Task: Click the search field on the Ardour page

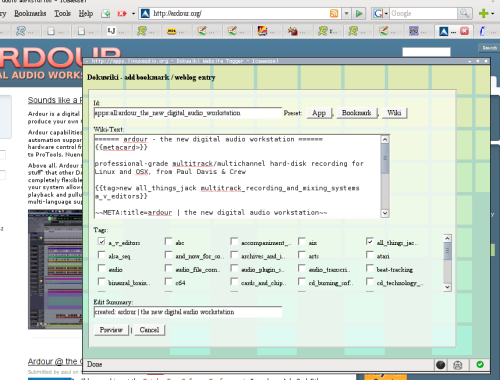Action: tap(426, 52)
